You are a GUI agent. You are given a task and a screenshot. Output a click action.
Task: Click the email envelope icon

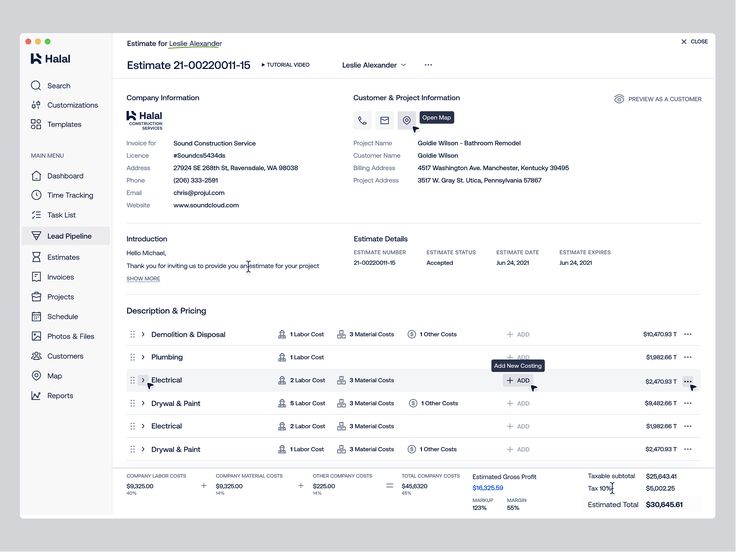(384, 120)
